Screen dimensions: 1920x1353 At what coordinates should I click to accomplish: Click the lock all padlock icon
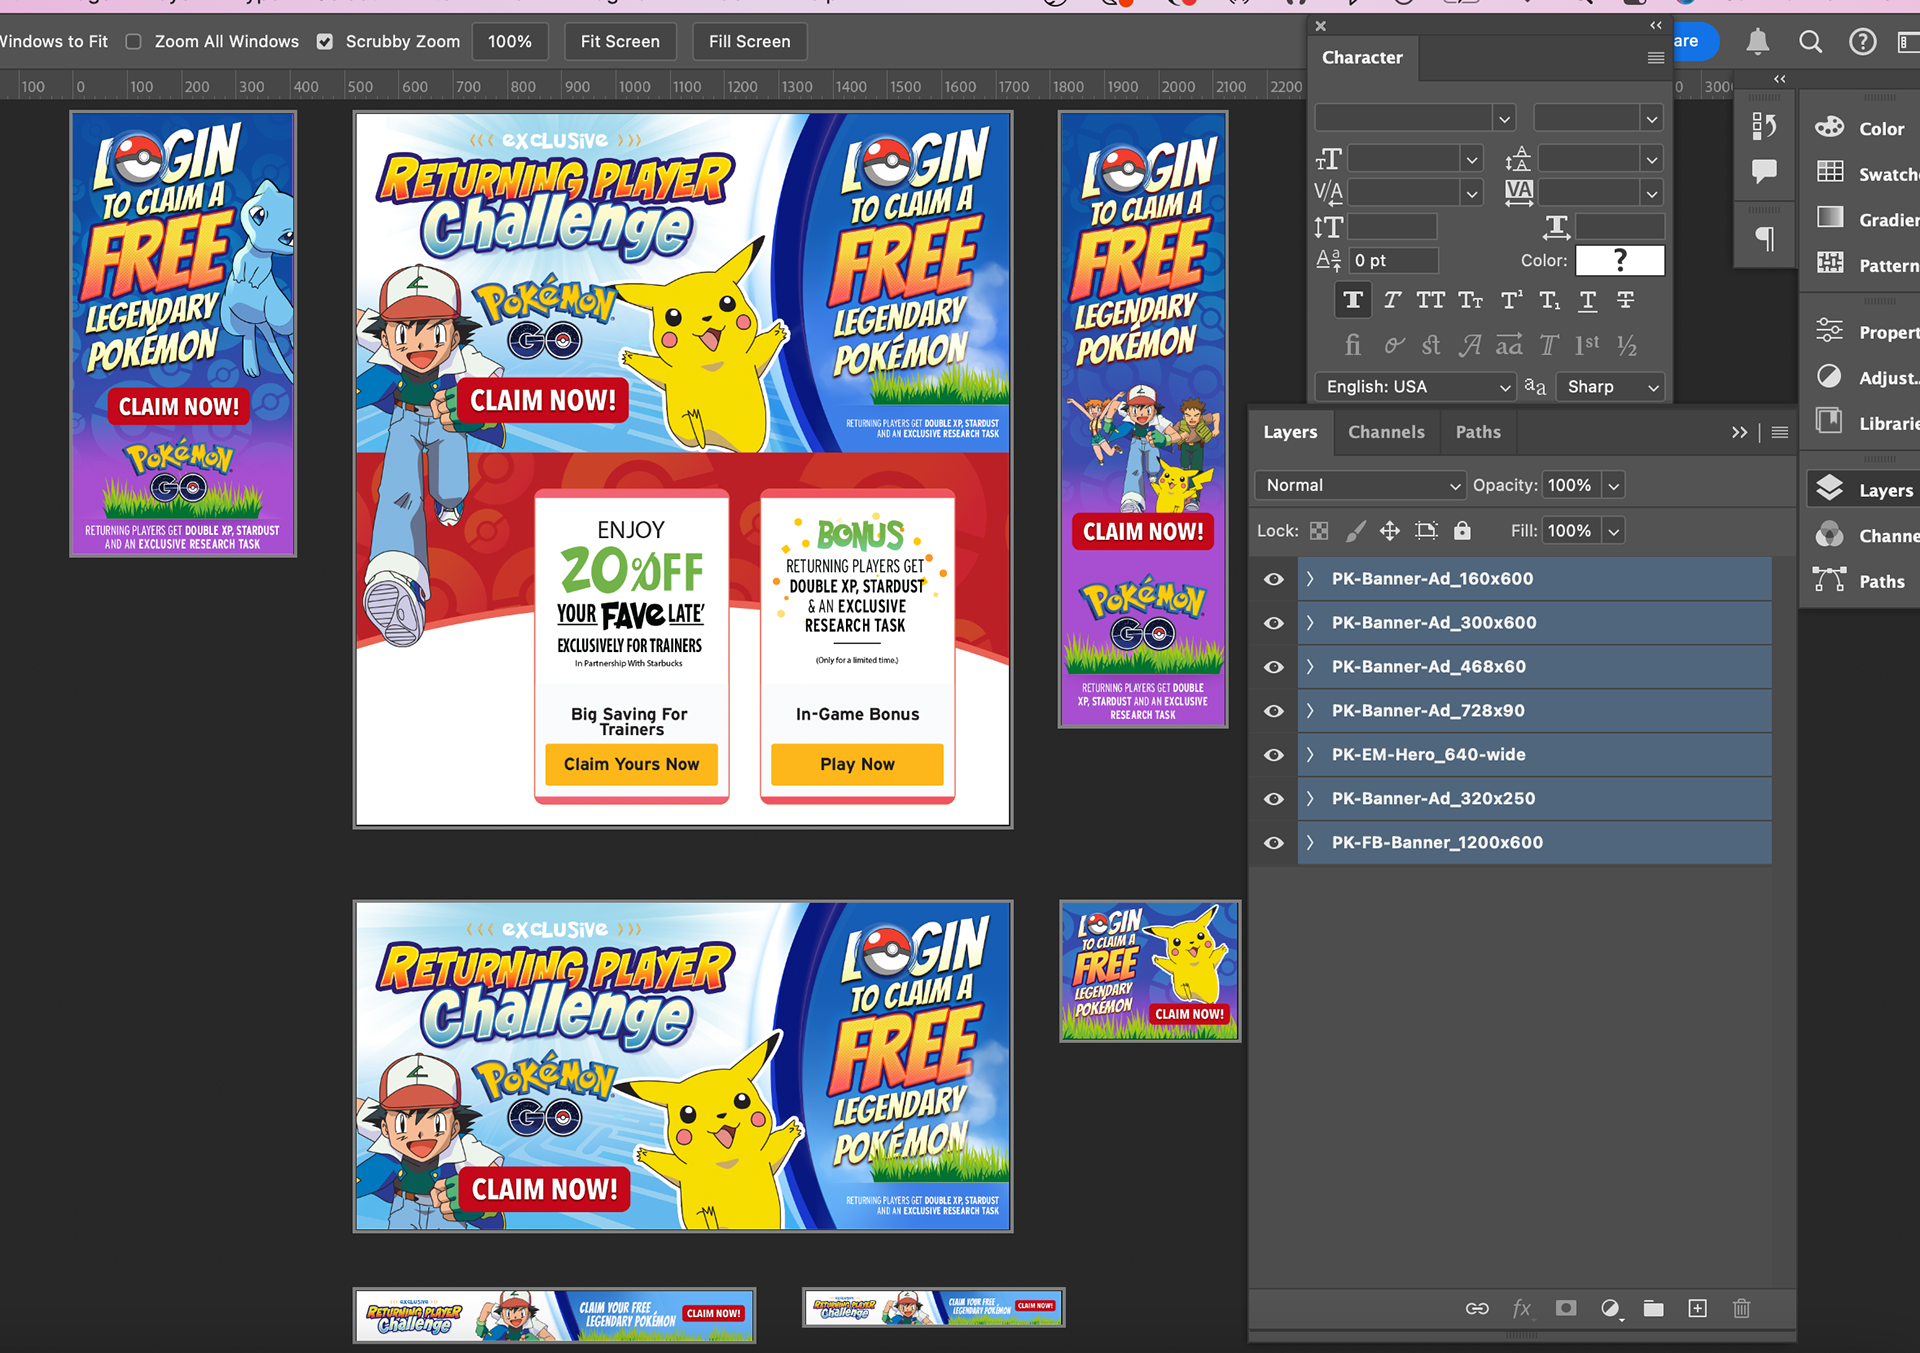pos(1462,531)
